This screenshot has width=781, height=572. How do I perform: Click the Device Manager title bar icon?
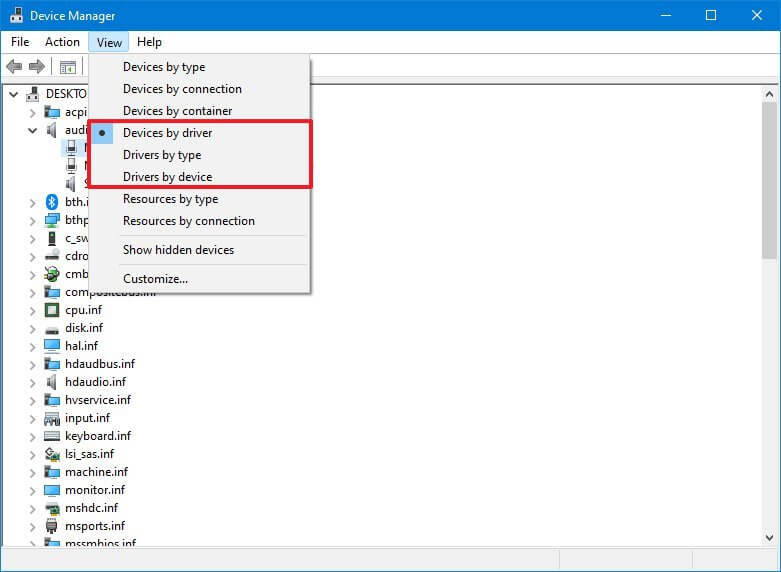tap(16, 15)
